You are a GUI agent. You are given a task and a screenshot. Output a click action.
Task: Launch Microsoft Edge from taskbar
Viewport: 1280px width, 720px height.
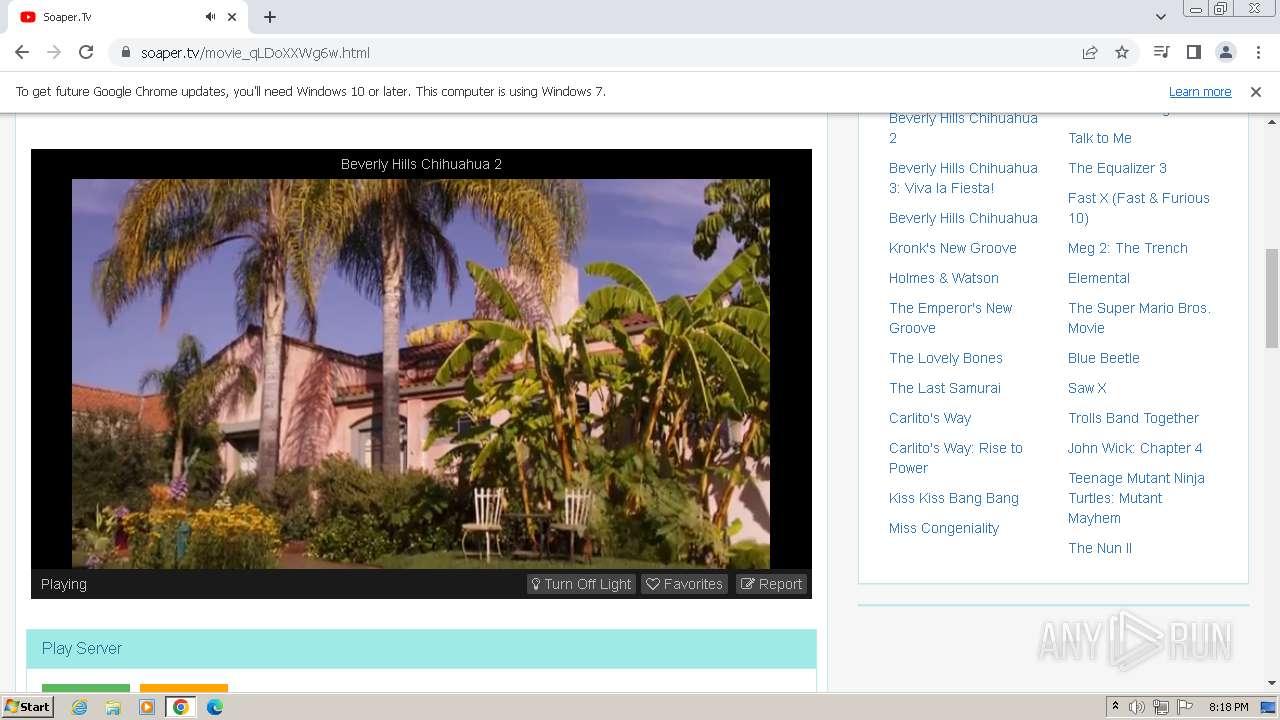215,707
